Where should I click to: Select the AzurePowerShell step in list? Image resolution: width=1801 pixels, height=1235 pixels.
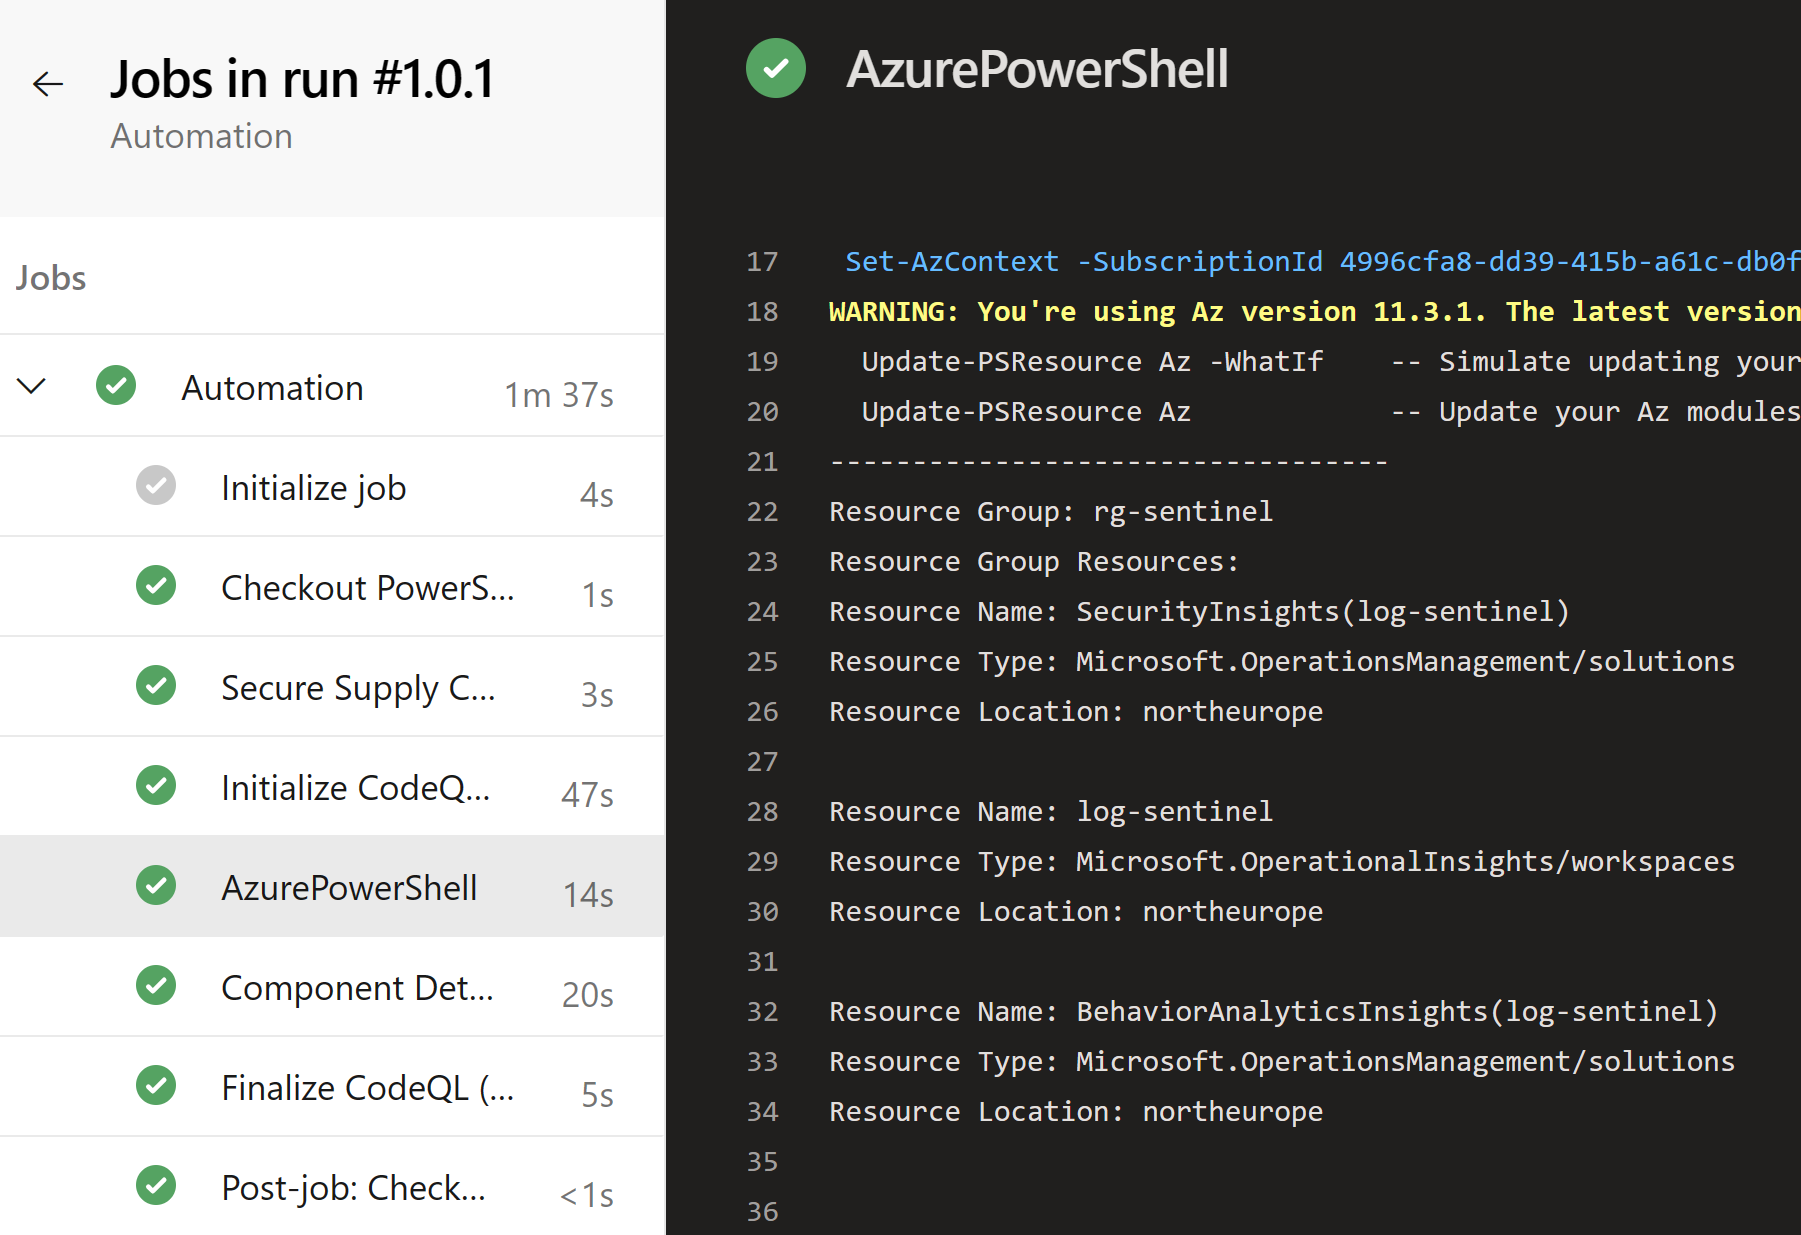pyautogui.click(x=332, y=887)
